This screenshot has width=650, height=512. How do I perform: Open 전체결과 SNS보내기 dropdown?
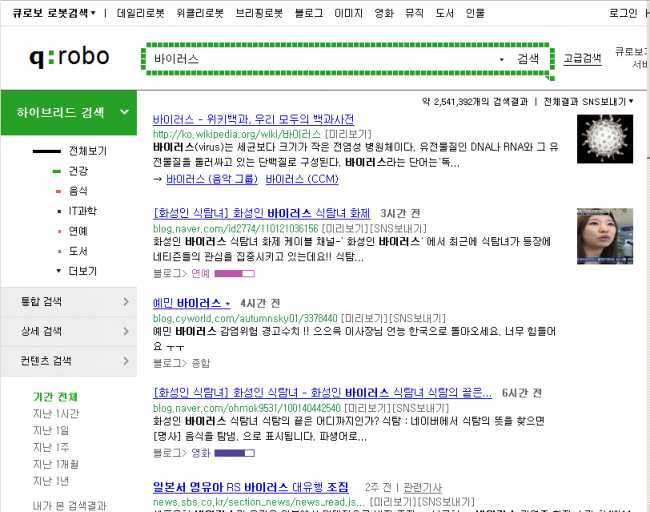588,102
